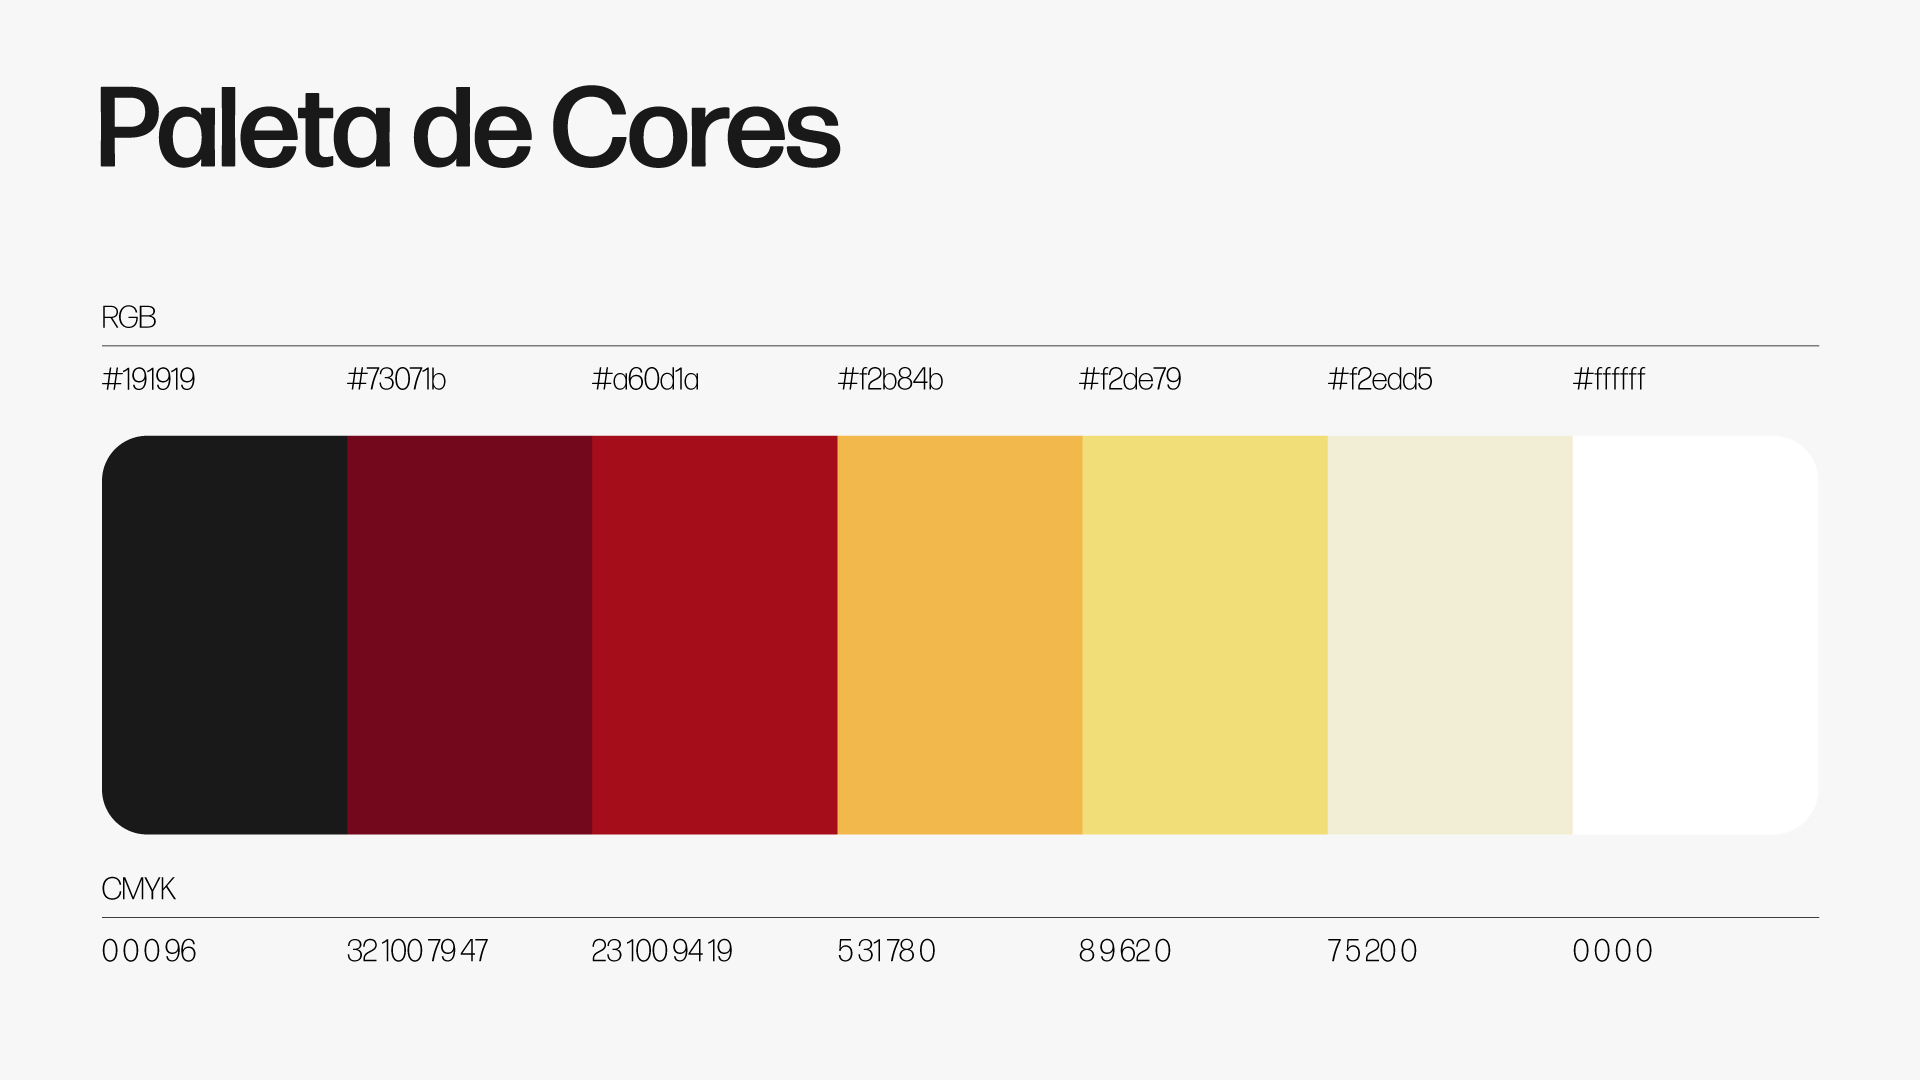Click the dark burgundy #73071b swatch
This screenshot has width=1920, height=1080.
click(469, 634)
